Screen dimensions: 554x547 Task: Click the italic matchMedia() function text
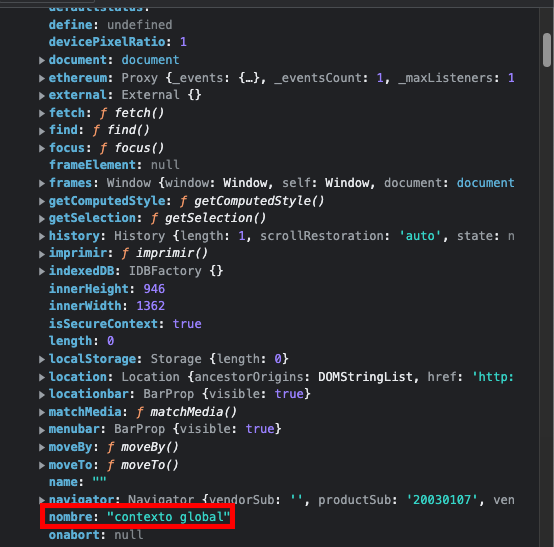193,412
